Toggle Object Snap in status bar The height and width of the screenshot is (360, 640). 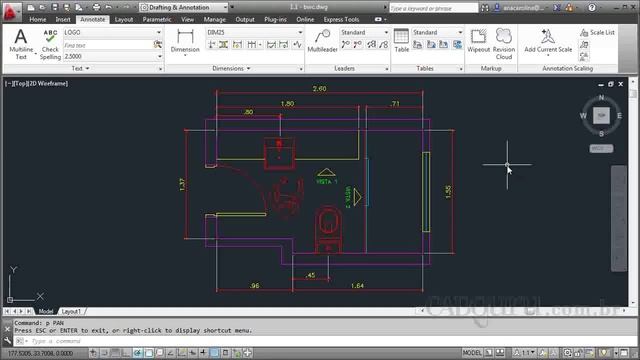click(x=149, y=353)
